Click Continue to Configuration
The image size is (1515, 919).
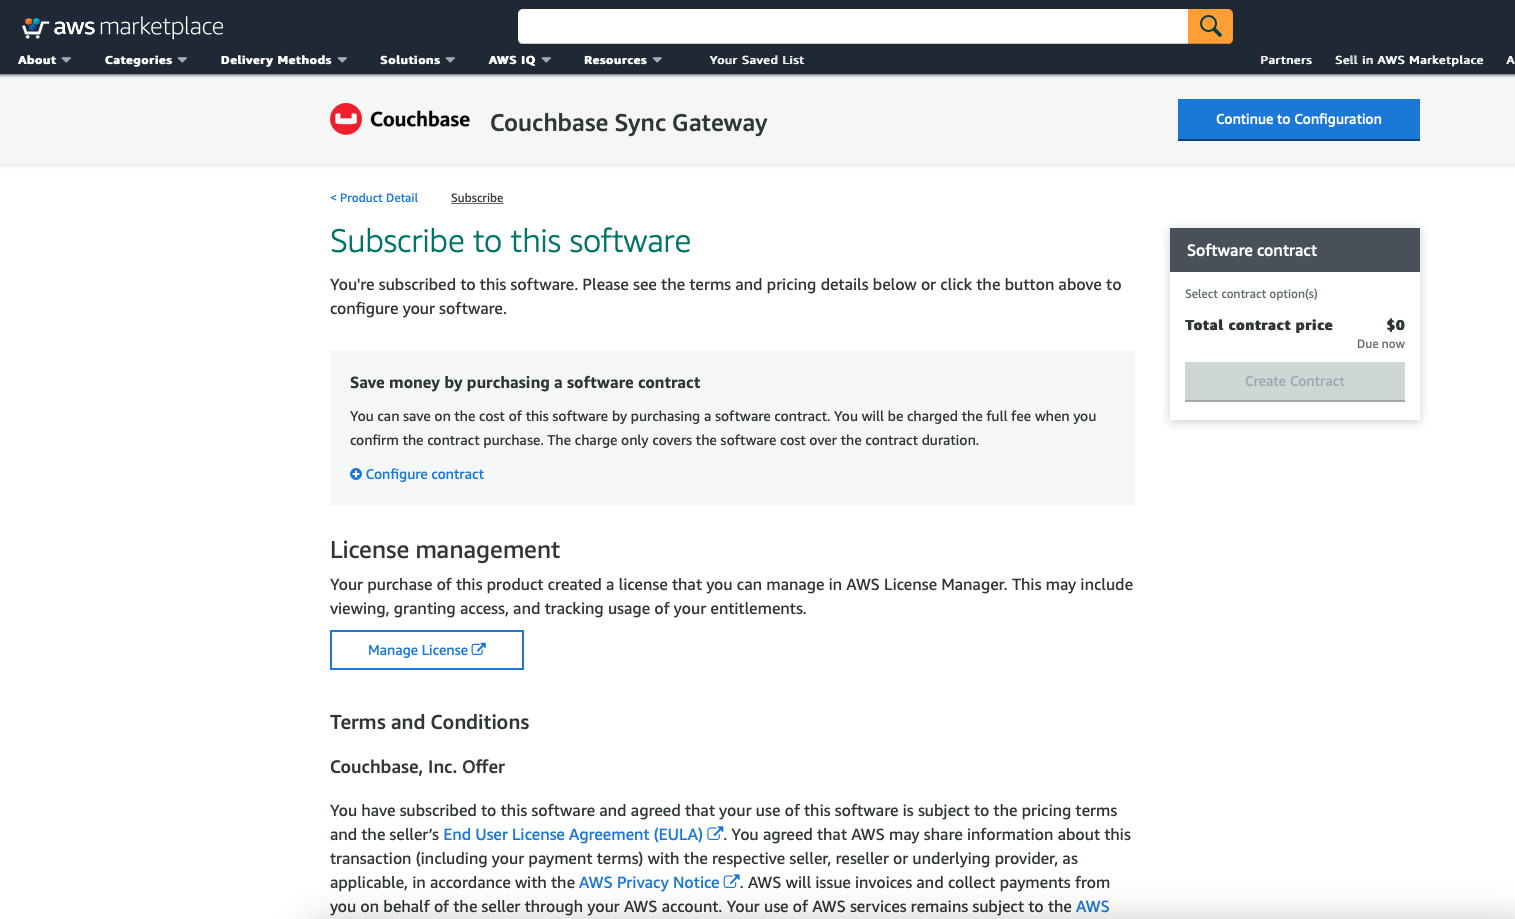1298,119
